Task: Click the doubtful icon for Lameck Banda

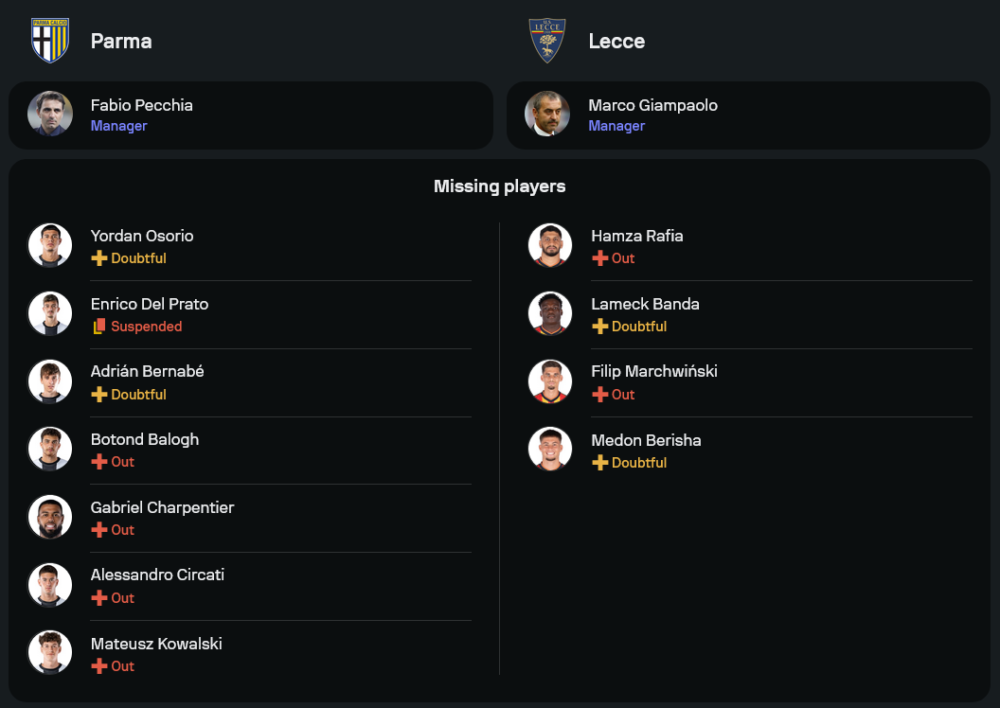Action: pos(600,327)
